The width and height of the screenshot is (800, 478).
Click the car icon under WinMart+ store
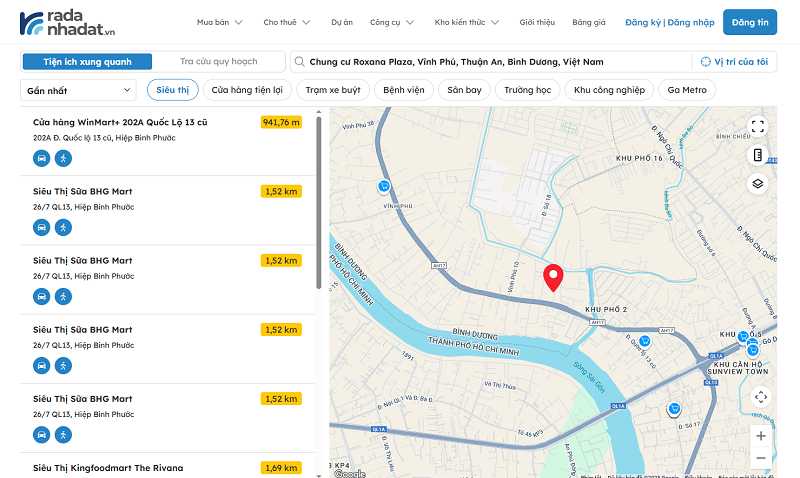tap(41, 158)
